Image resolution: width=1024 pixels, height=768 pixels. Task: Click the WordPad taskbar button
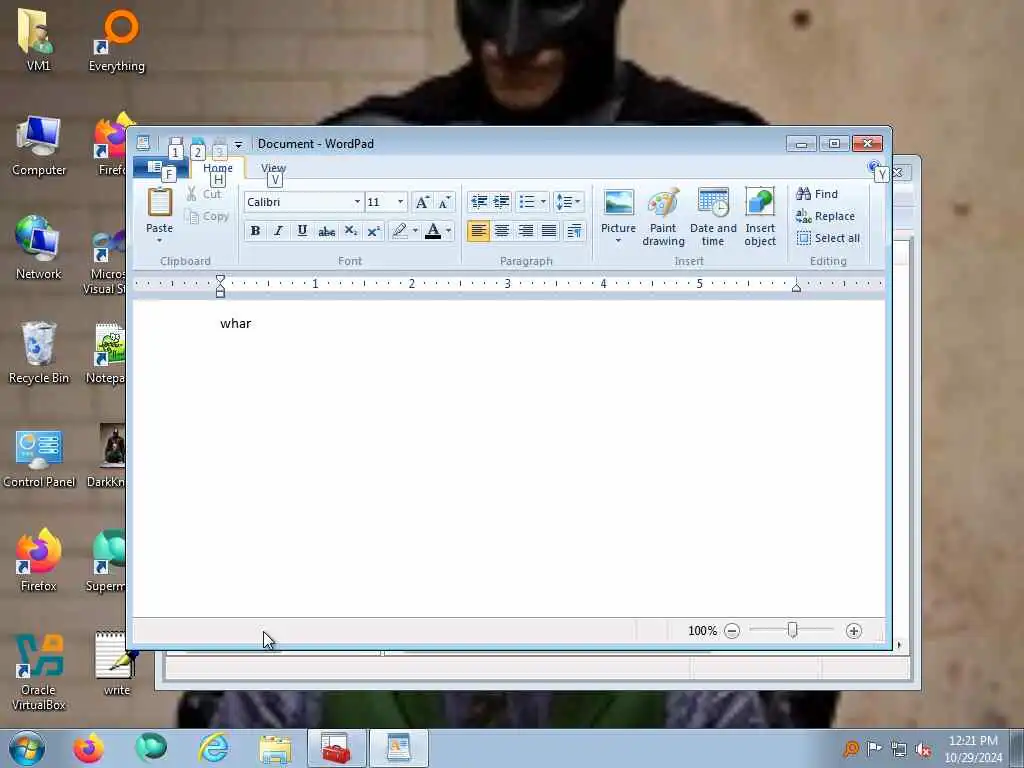coord(398,748)
